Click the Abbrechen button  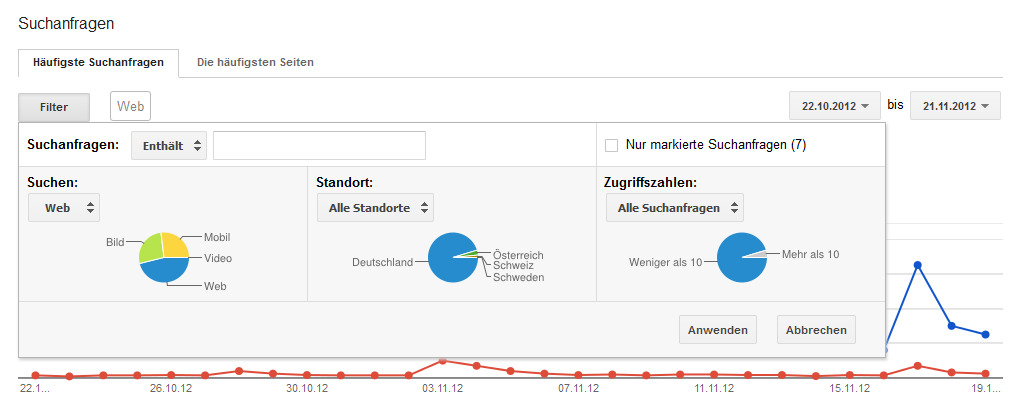pyautogui.click(x=816, y=330)
